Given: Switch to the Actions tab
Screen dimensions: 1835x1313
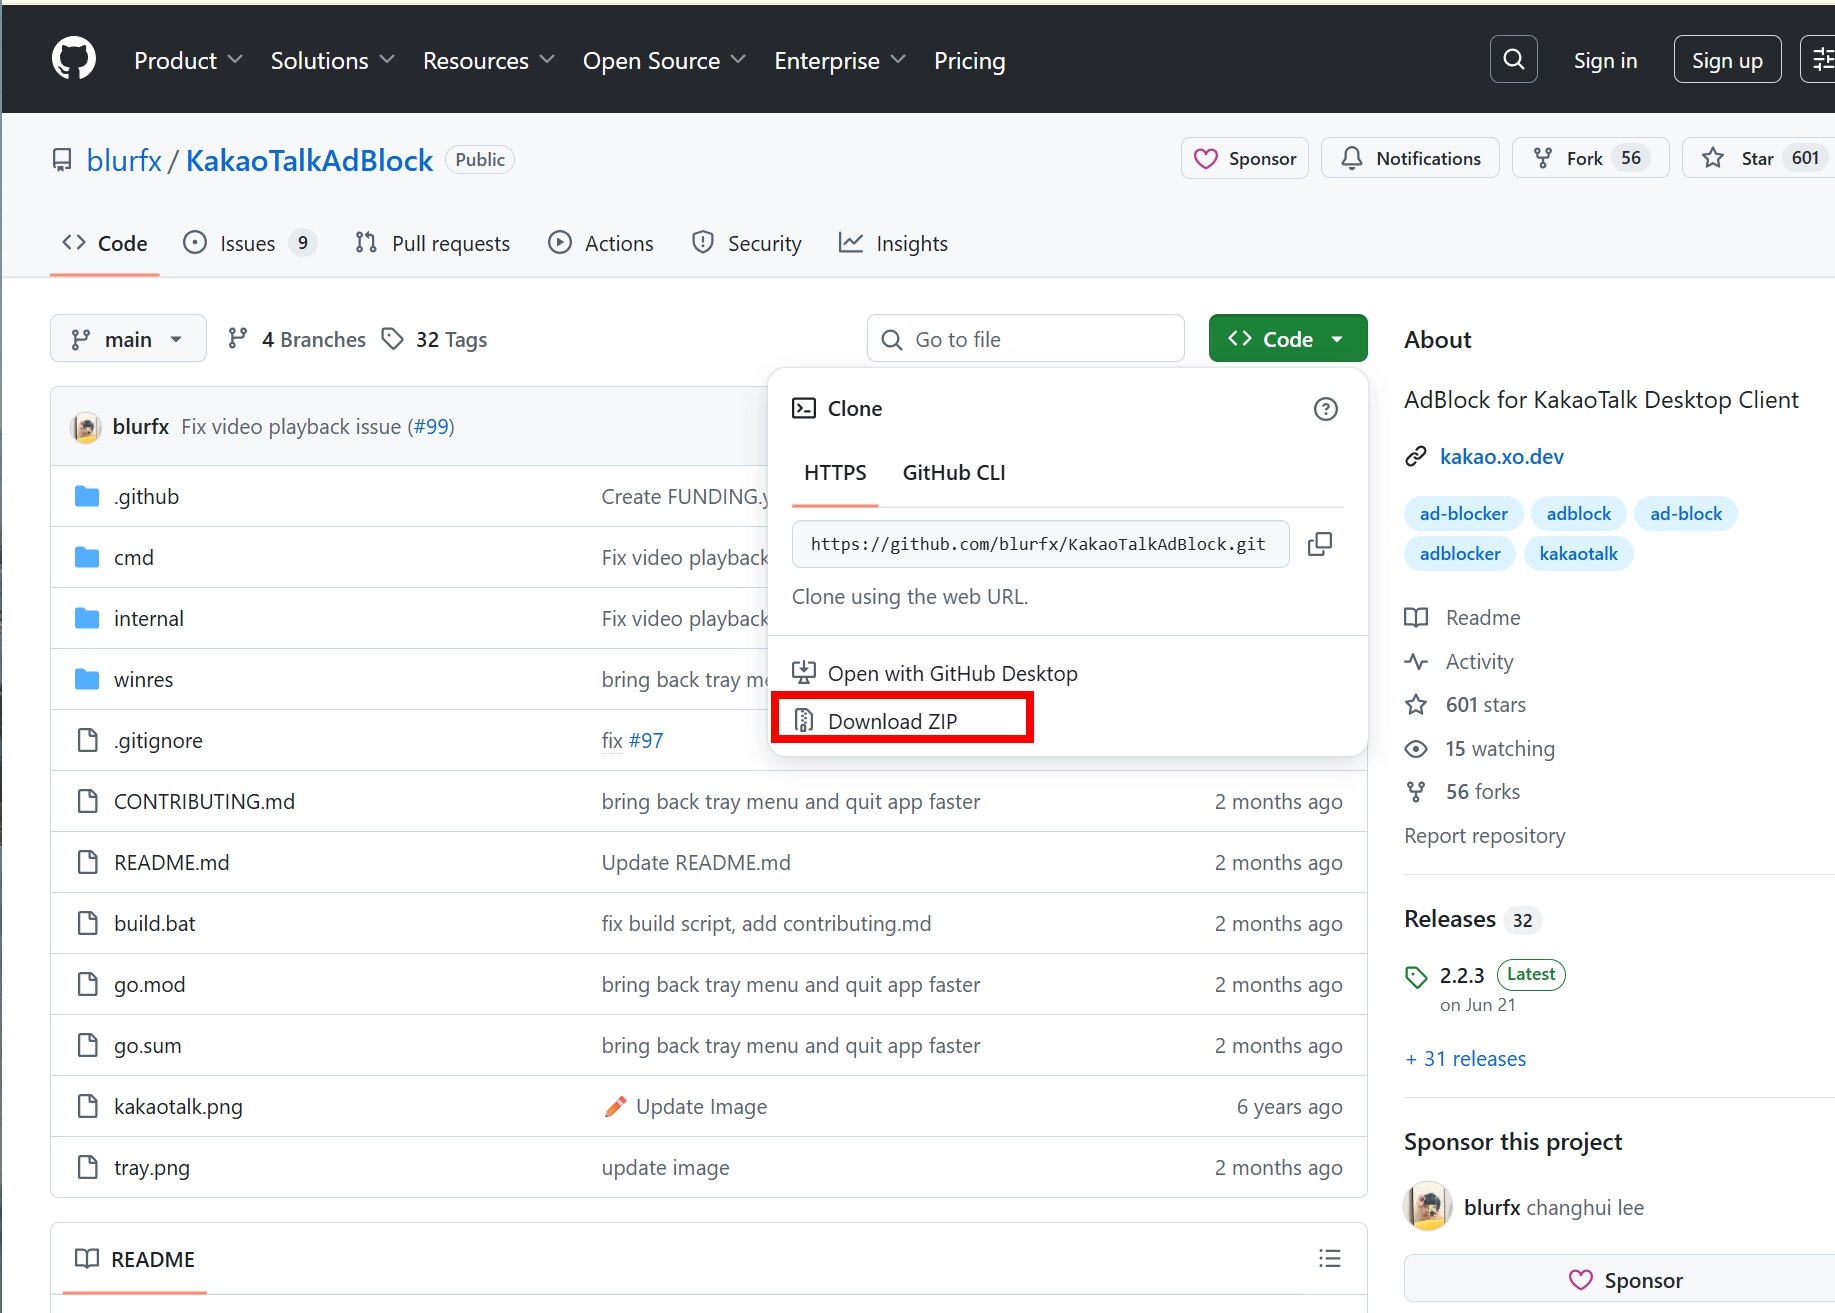Looking at the screenshot, I should (600, 243).
